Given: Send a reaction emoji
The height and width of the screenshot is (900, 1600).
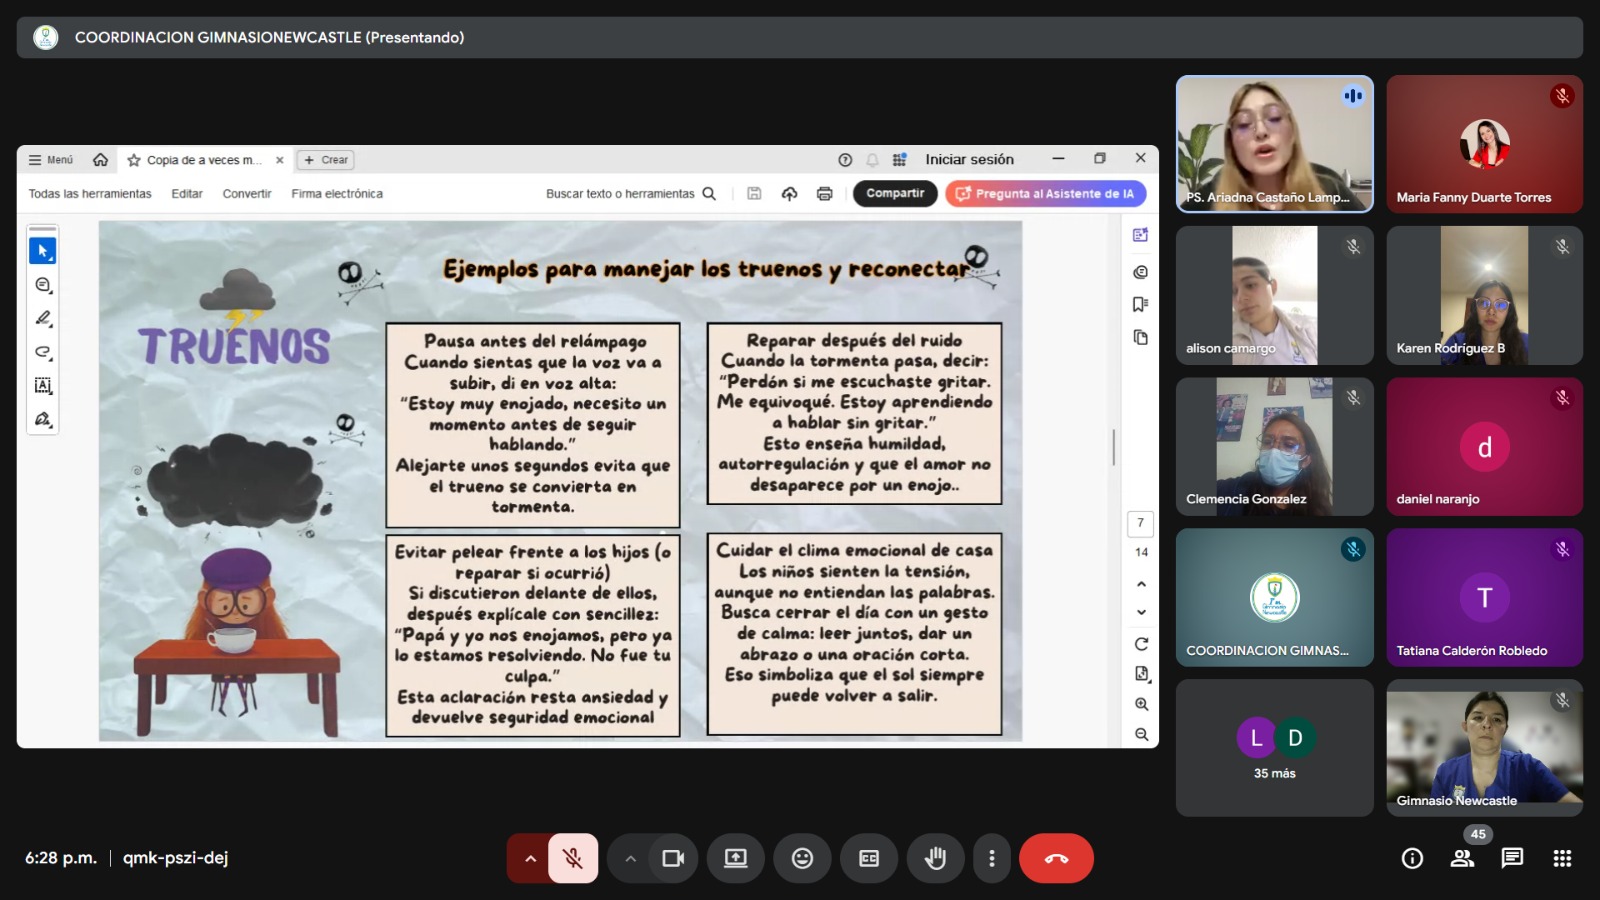Looking at the screenshot, I should point(802,858).
